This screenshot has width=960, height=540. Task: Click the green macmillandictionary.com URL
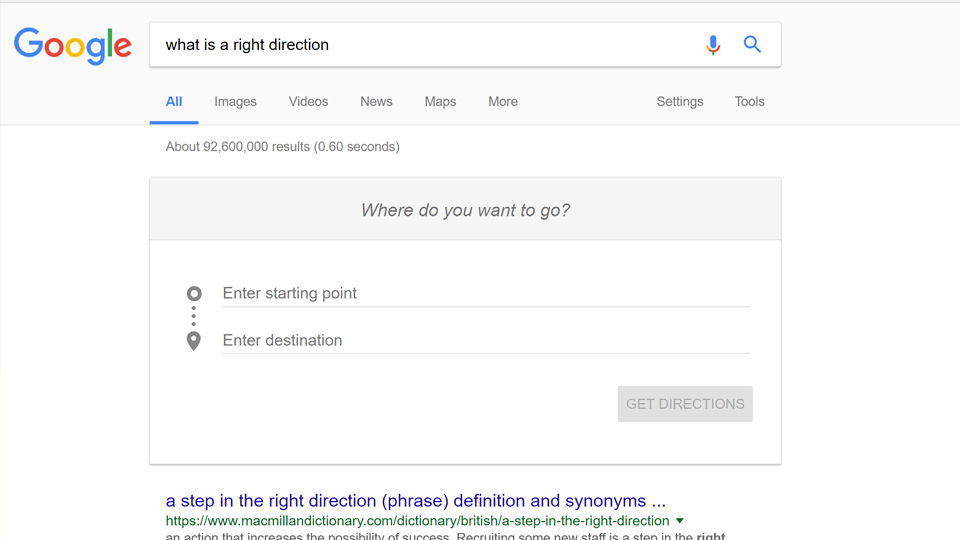417,521
